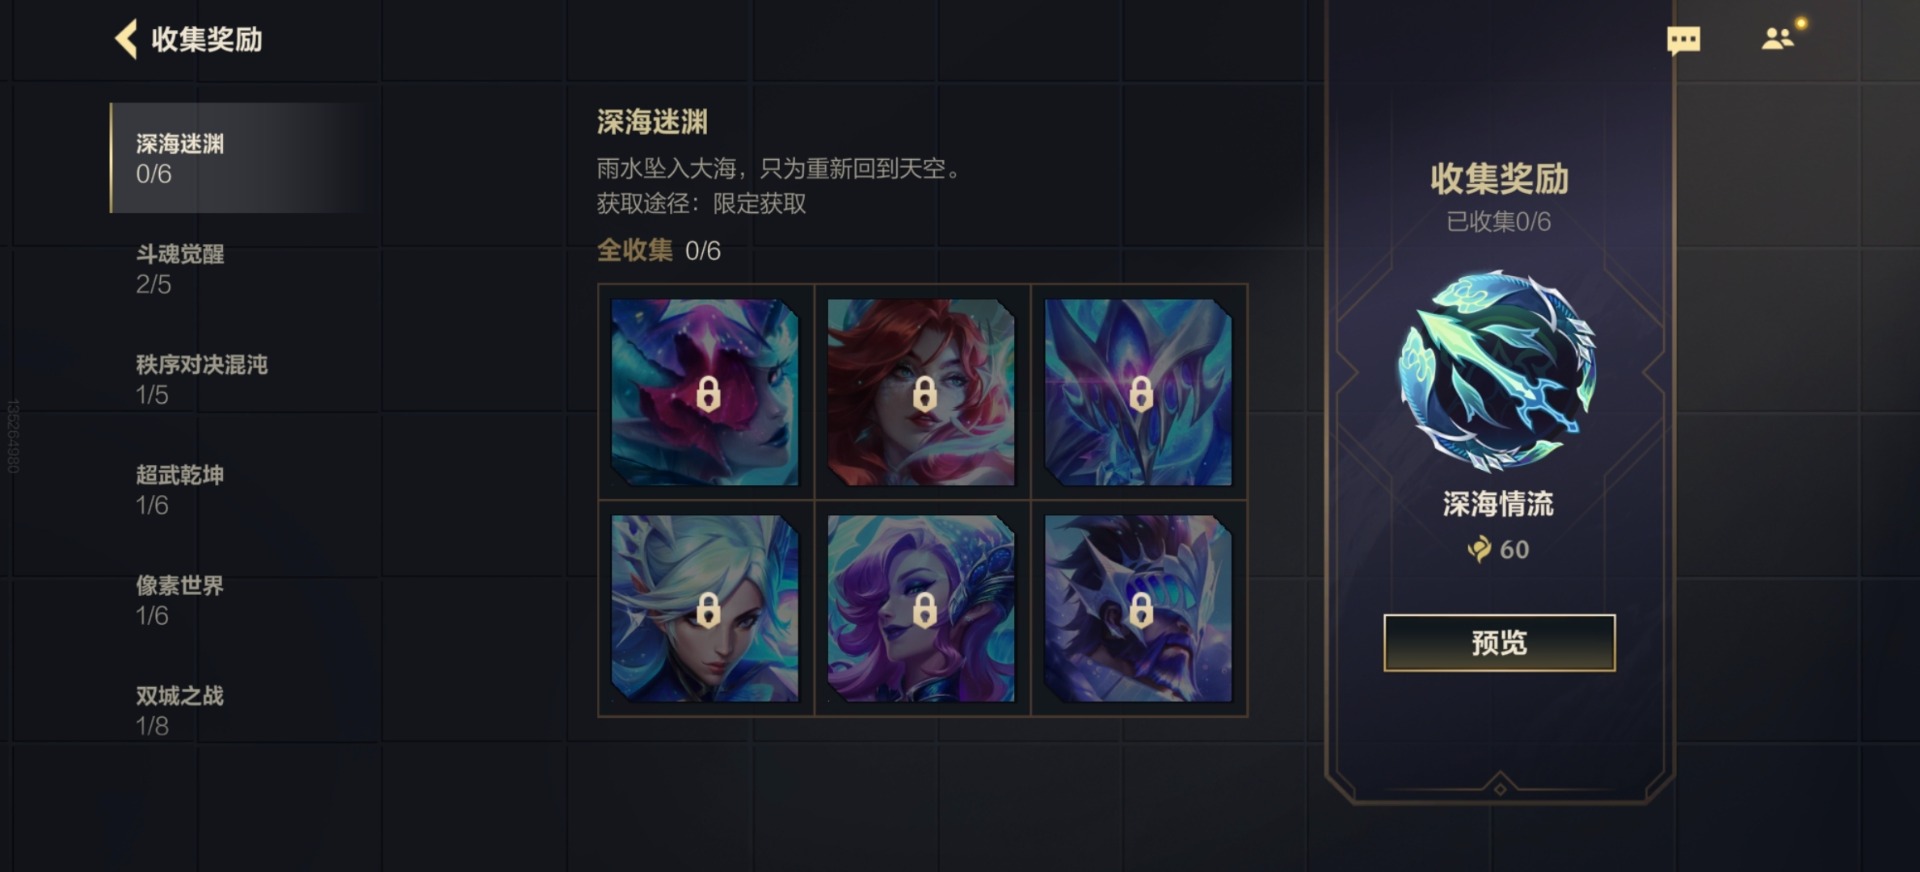Open the chat message icon

click(x=1683, y=40)
